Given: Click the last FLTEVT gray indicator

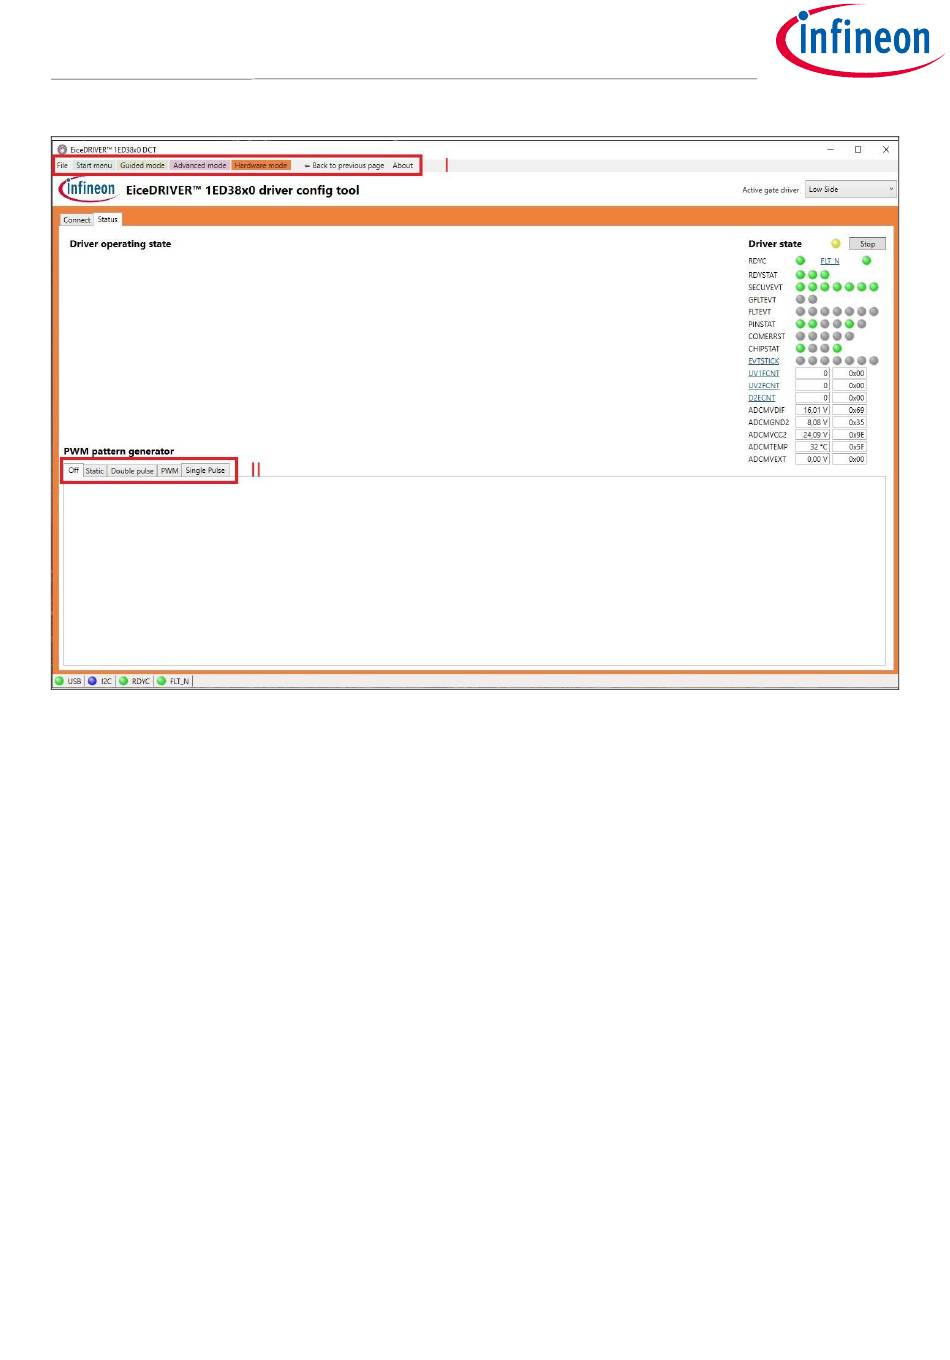Looking at the screenshot, I should tap(874, 312).
